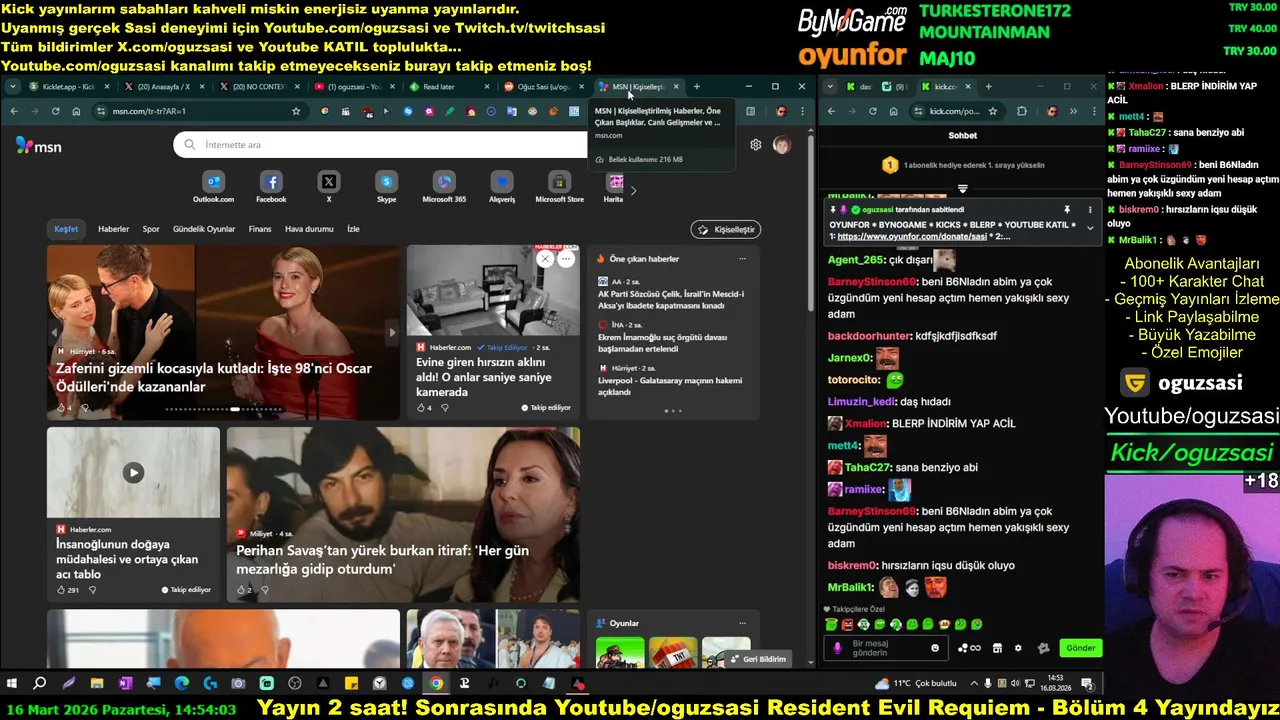This screenshot has width=1280, height=720.
Task: Open MSN profile avatar
Action: (781, 145)
